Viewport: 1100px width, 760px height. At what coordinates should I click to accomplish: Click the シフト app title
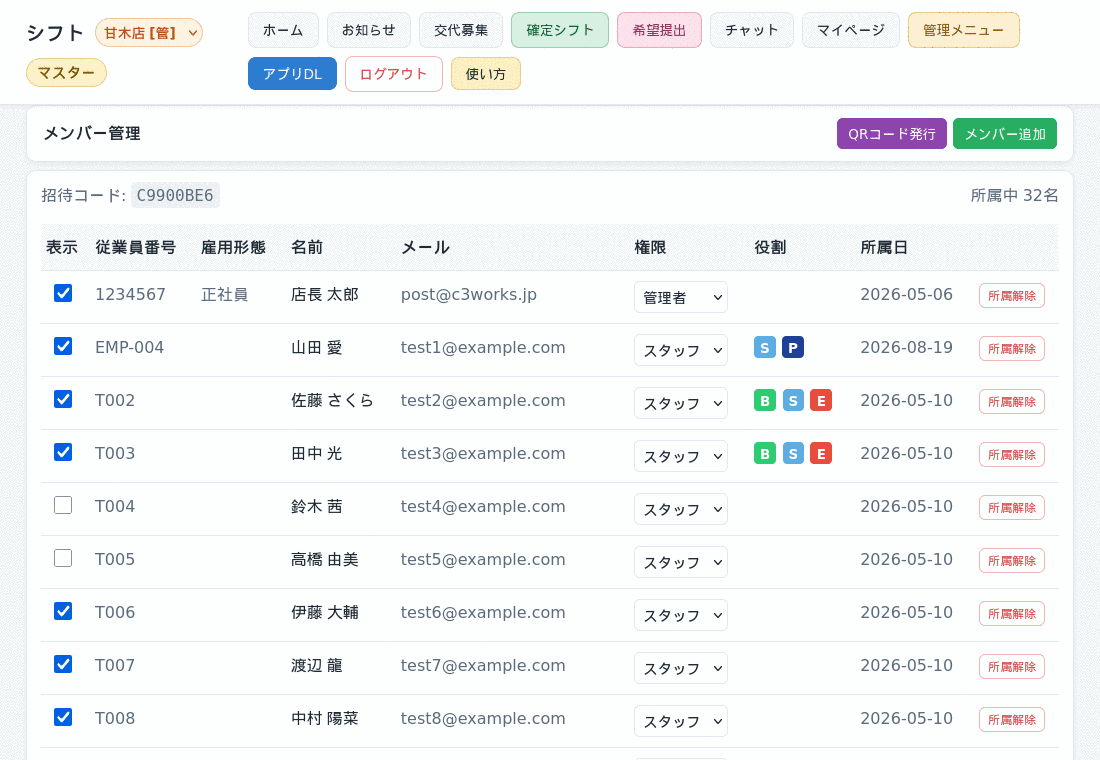(55, 32)
